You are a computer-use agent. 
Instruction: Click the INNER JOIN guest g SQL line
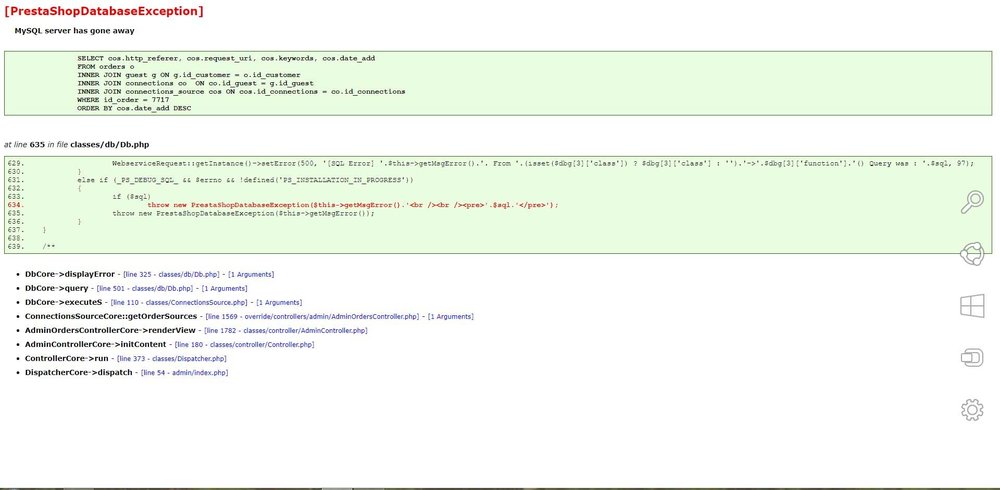click(189, 75)
